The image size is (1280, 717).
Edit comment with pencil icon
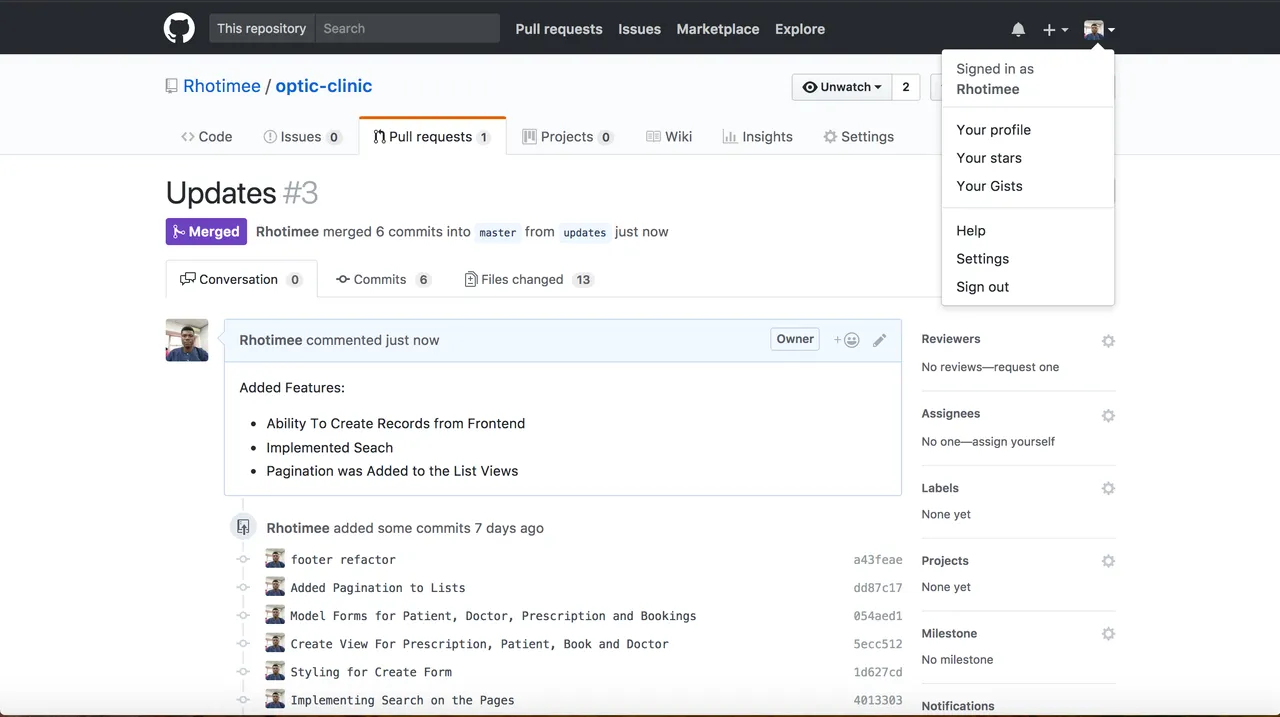click(880, 340)
